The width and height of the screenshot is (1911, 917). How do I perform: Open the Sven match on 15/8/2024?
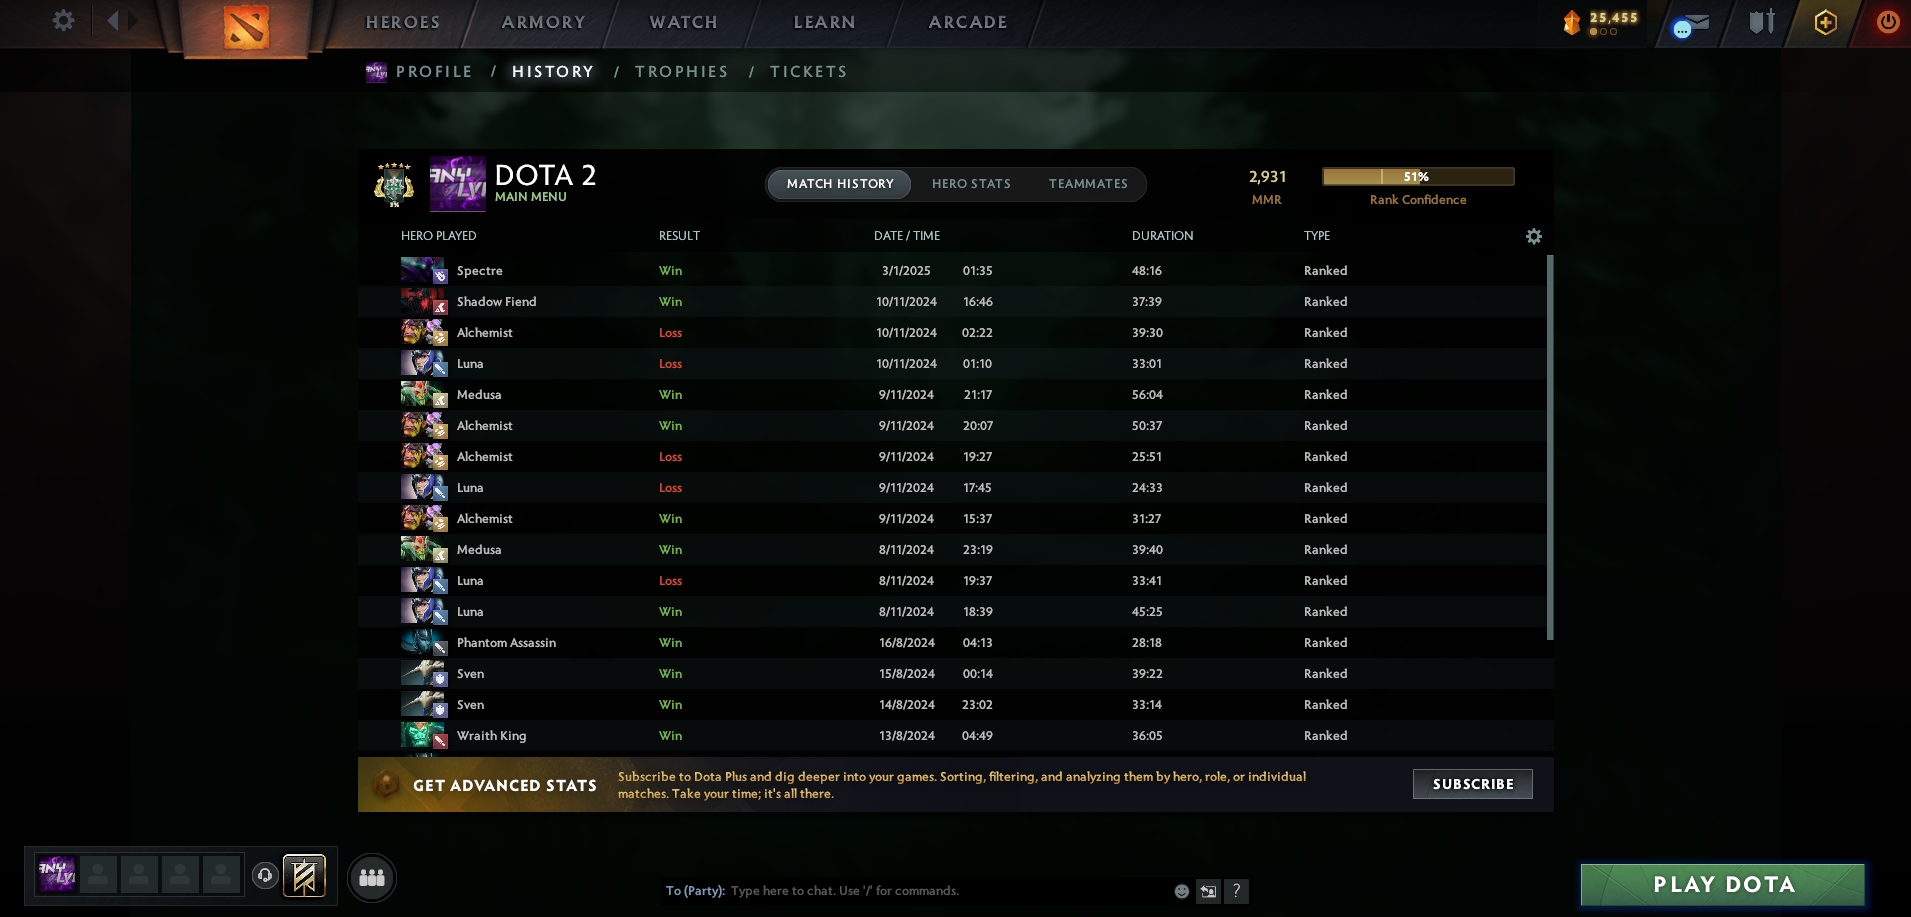pyautogui.click(x=952, y=673)
